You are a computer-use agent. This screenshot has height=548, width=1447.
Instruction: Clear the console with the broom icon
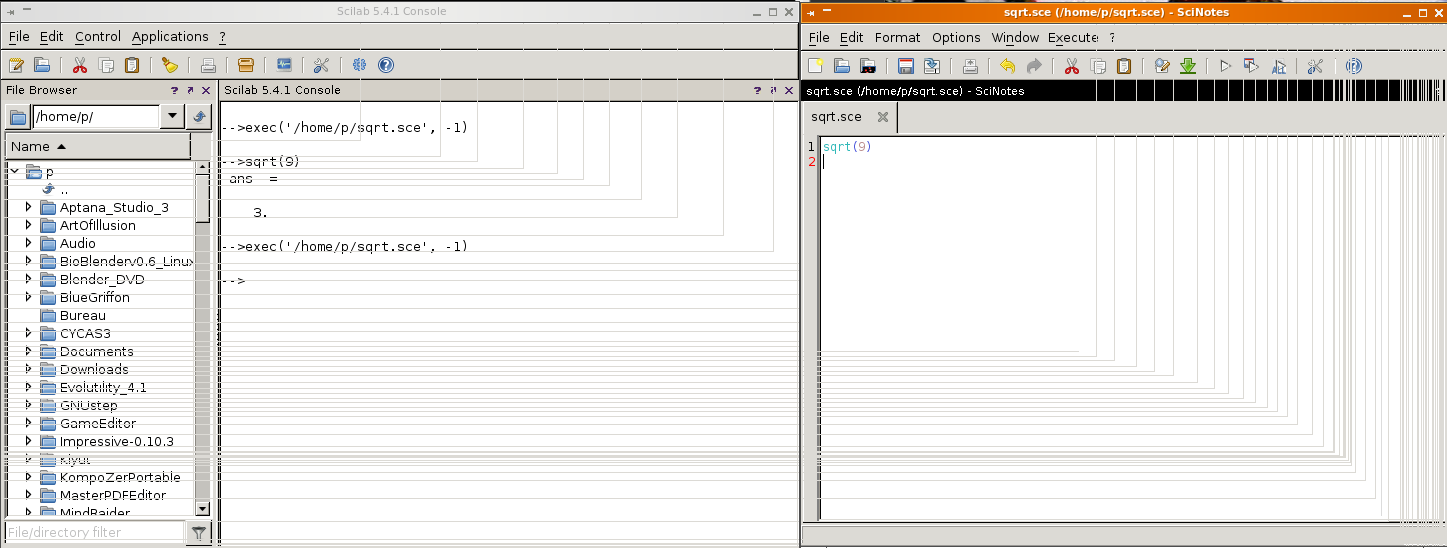pyautogui.click(x=169, y=65)
